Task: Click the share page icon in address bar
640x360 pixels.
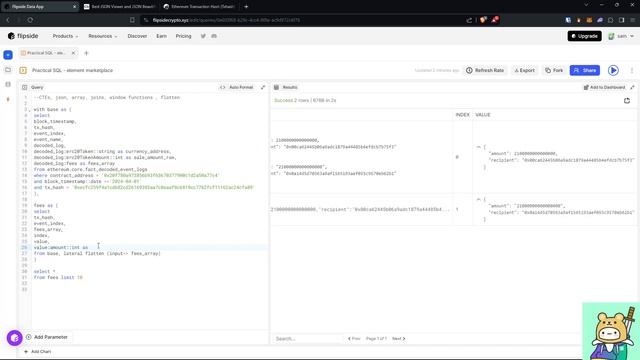Action: pyautogui.click(x=469, y=20)
